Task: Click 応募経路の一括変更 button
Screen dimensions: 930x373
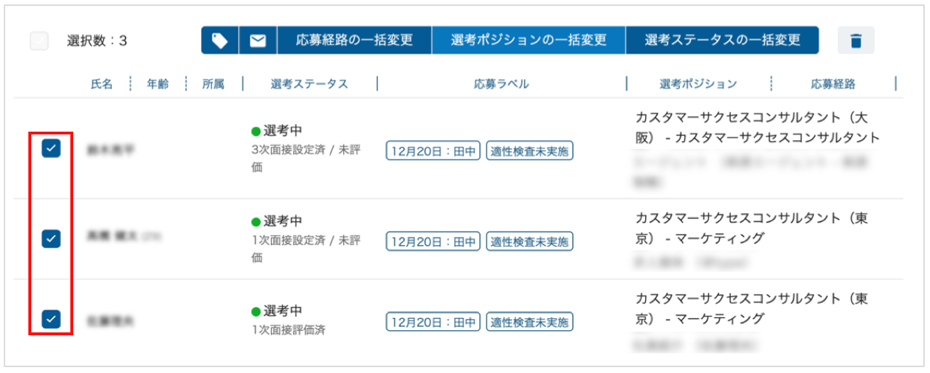Action: [x=354, y=40]
